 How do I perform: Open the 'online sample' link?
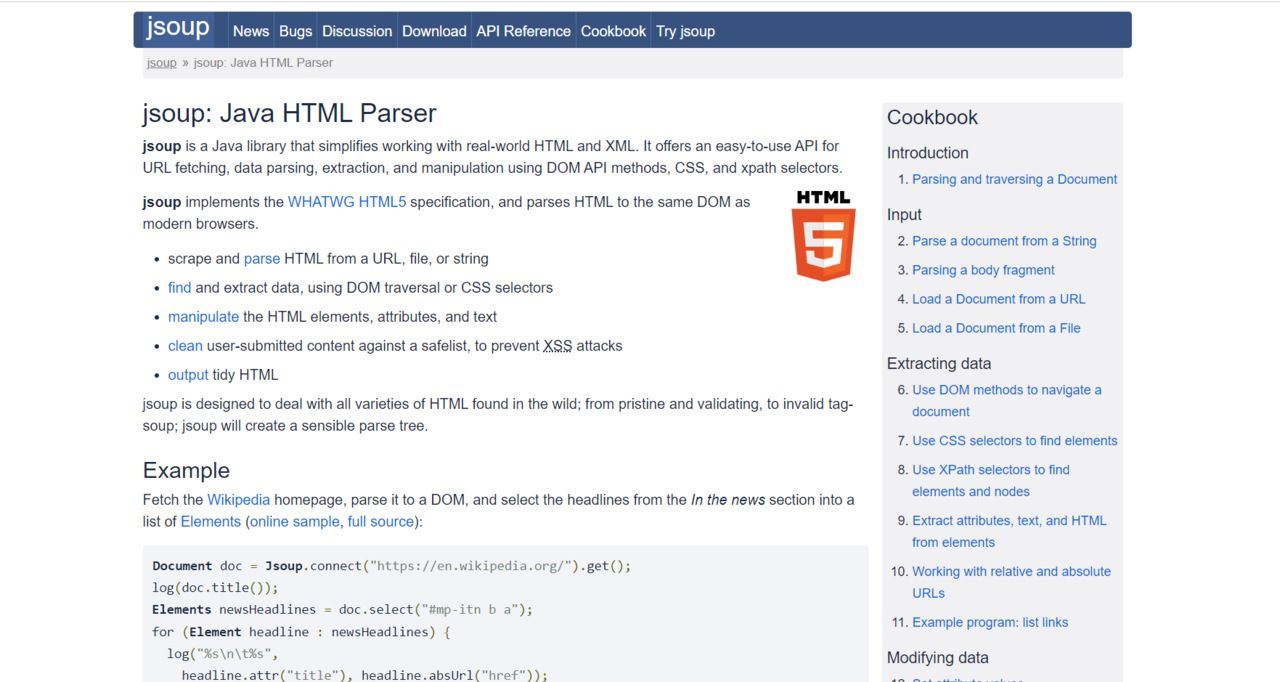pyautogui.click(x=294, y=521)
